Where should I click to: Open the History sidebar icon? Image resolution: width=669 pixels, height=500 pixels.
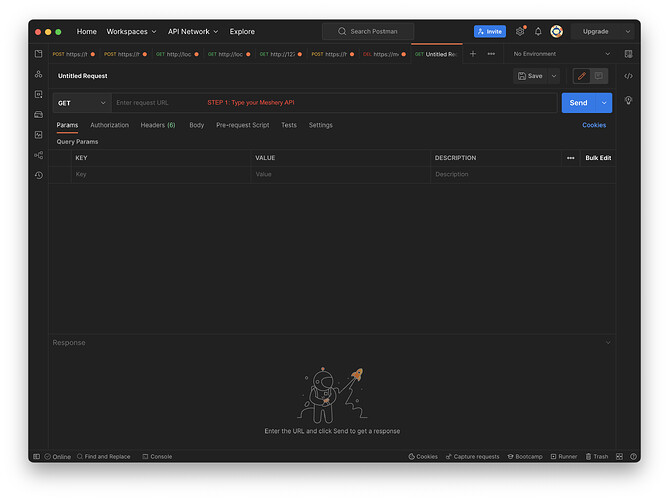[x=38, y=175]
